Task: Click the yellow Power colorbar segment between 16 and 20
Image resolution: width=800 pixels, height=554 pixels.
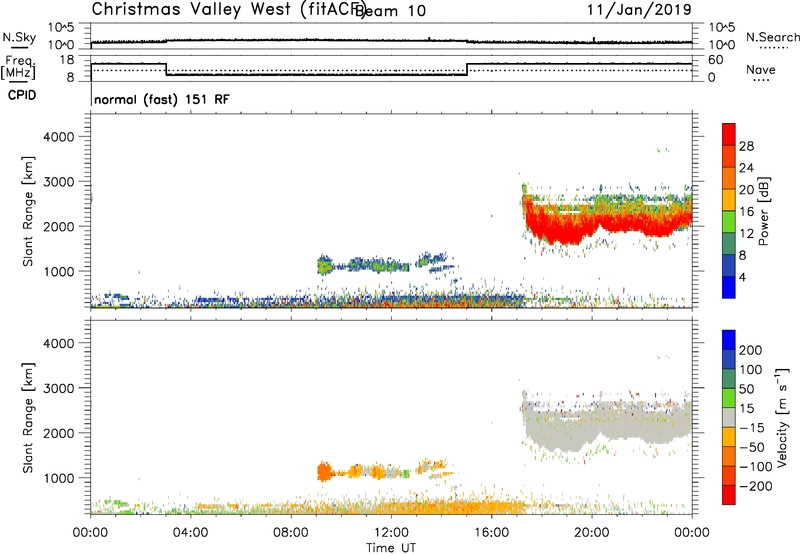Action: point(729,200)
